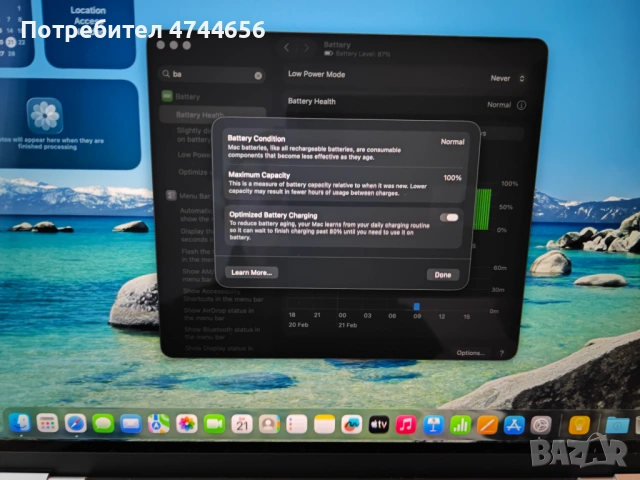Viewport: 640px width, 480px height.
Task: Click the Location Access widget
Action: coord(89,33)
